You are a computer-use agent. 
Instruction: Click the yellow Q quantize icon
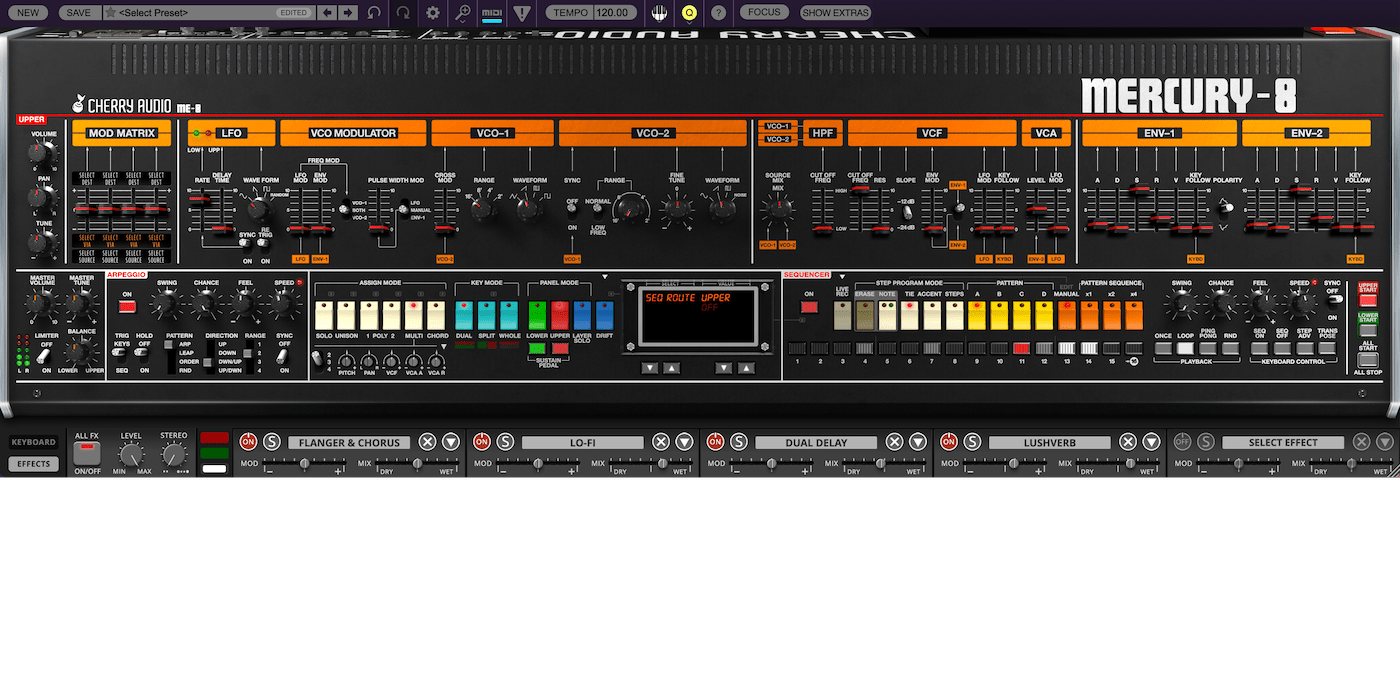tap(689, 12)
